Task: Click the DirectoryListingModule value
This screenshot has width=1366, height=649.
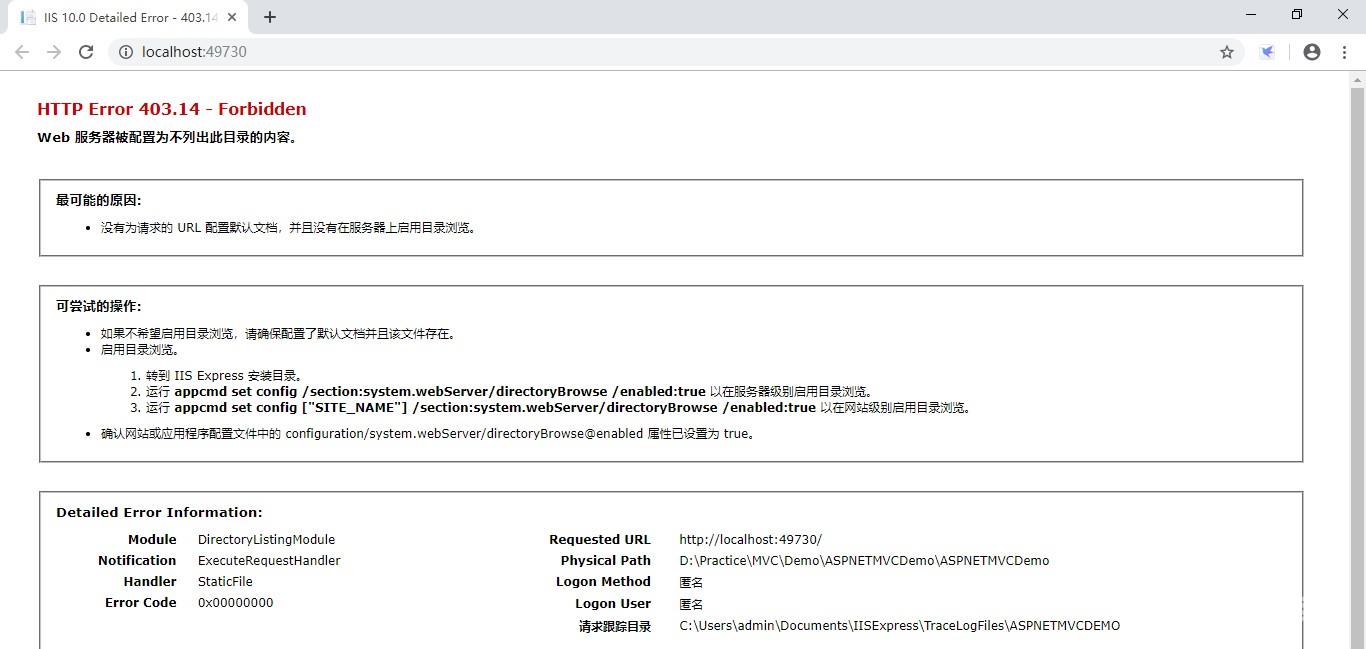Action: [266, 539]
